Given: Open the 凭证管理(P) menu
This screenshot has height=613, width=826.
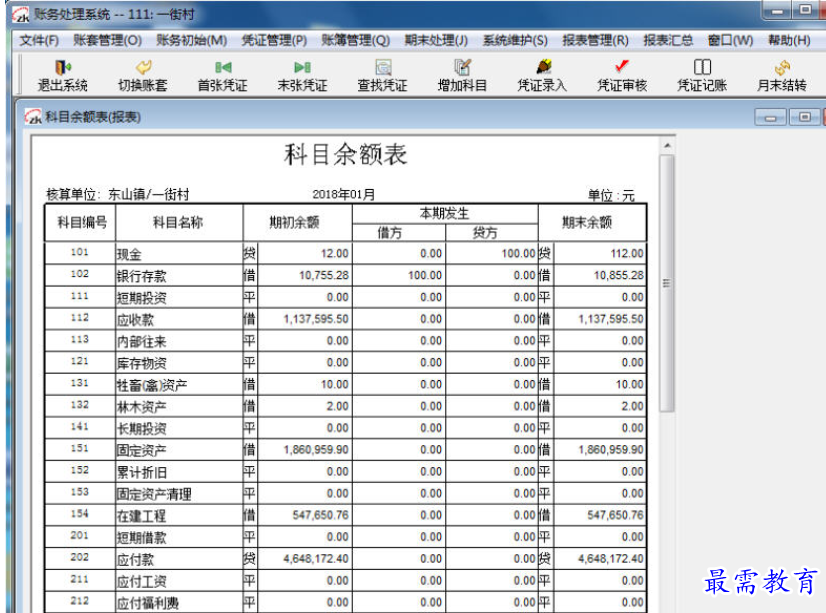Looking at the screenshot, I should pos(274,41).
